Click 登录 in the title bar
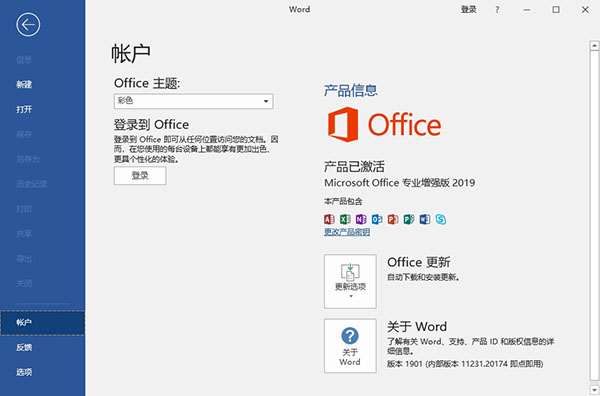Screen dimensions: 600x396 tap(468, 10)
